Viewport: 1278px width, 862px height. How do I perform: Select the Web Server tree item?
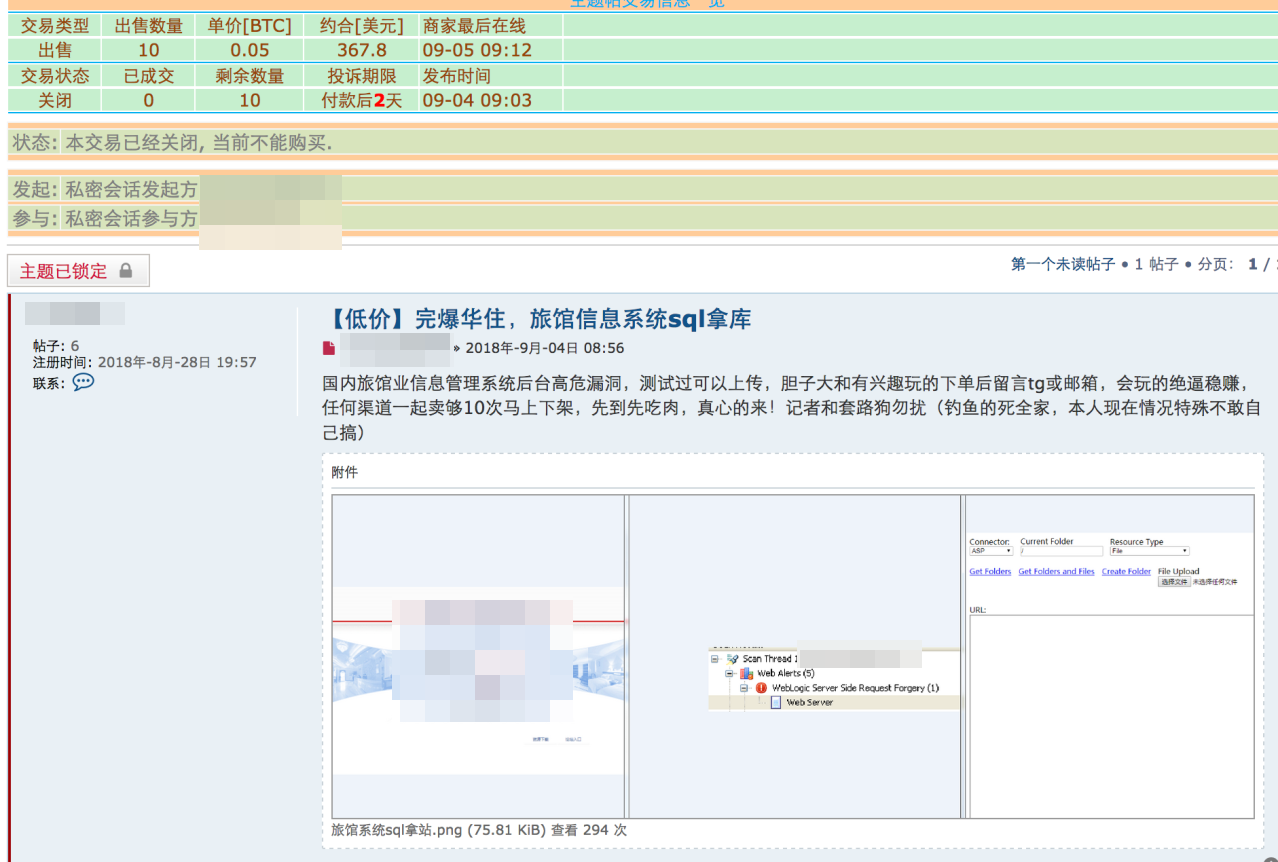tap(809, 703)
